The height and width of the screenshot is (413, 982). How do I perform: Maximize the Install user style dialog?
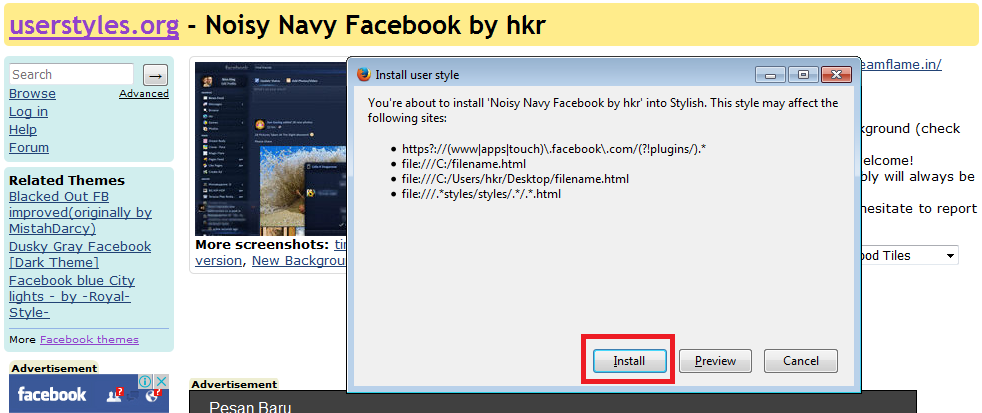tap(803, 75)
